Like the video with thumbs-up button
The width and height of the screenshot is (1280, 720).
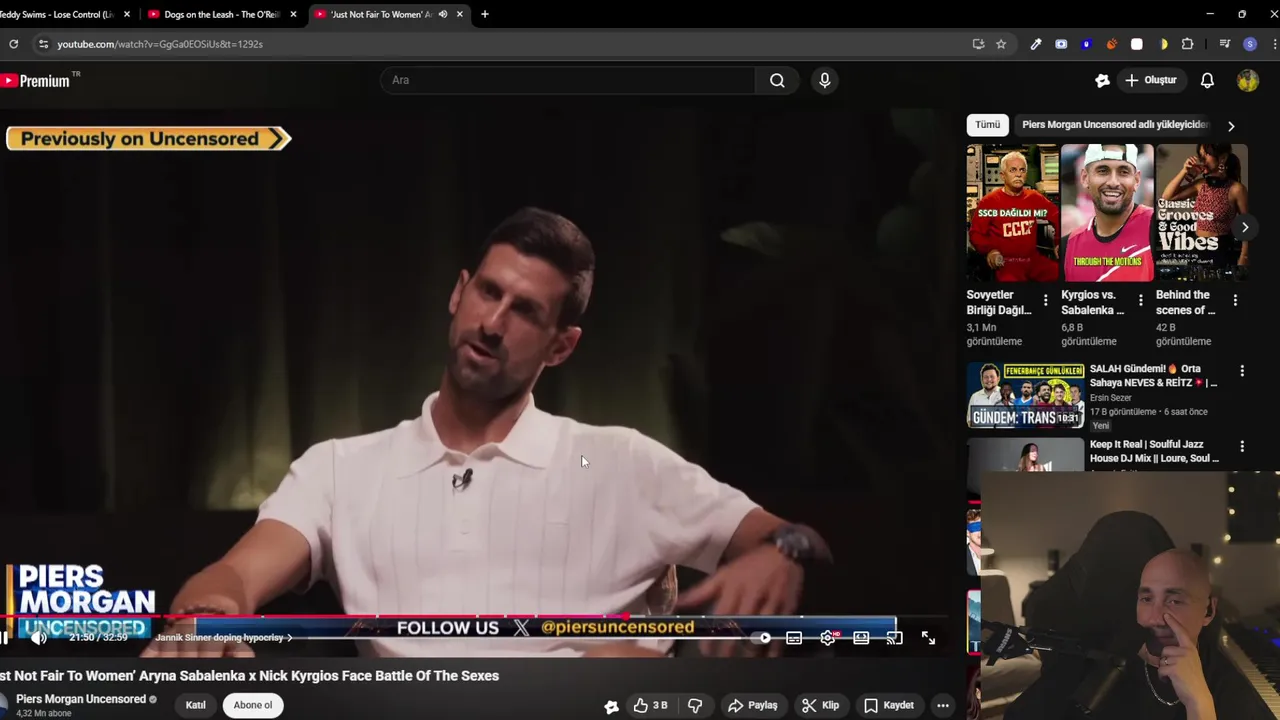point(650,705)
